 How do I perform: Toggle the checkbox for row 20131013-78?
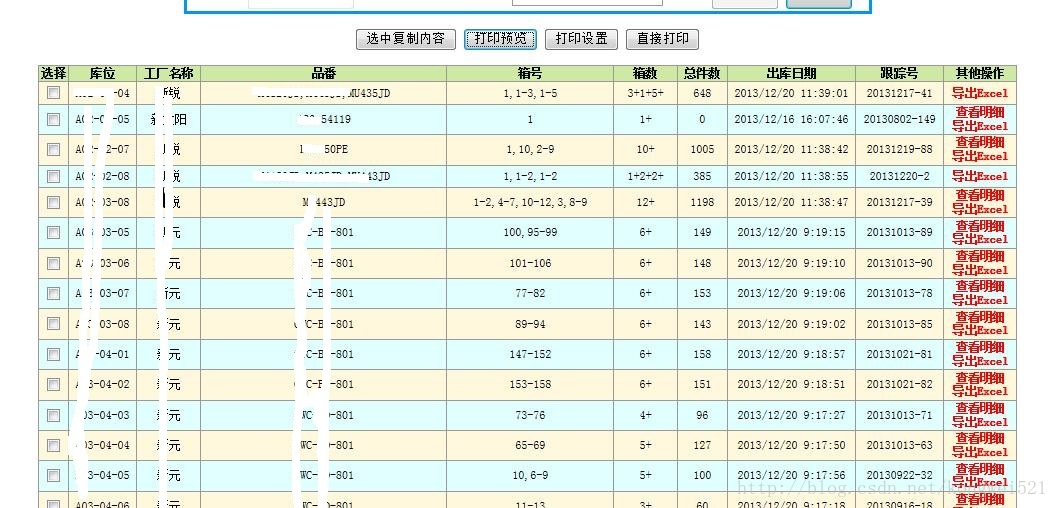53,293
